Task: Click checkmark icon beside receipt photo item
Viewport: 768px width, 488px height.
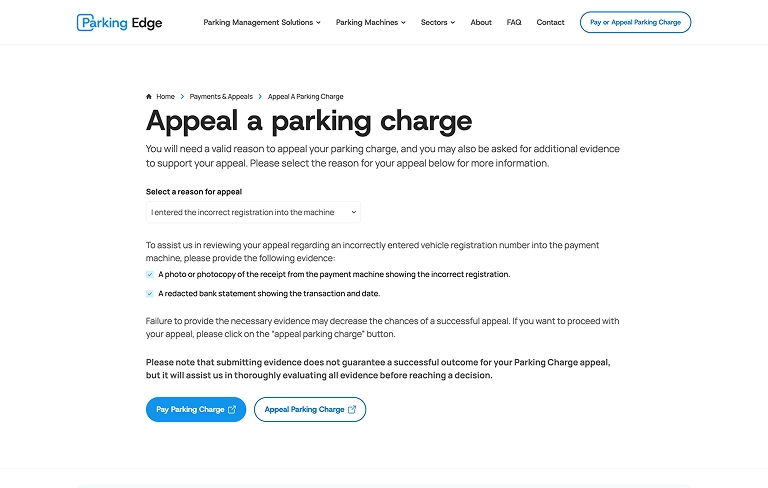Action: pyautogui.click(x=150, y=274)
